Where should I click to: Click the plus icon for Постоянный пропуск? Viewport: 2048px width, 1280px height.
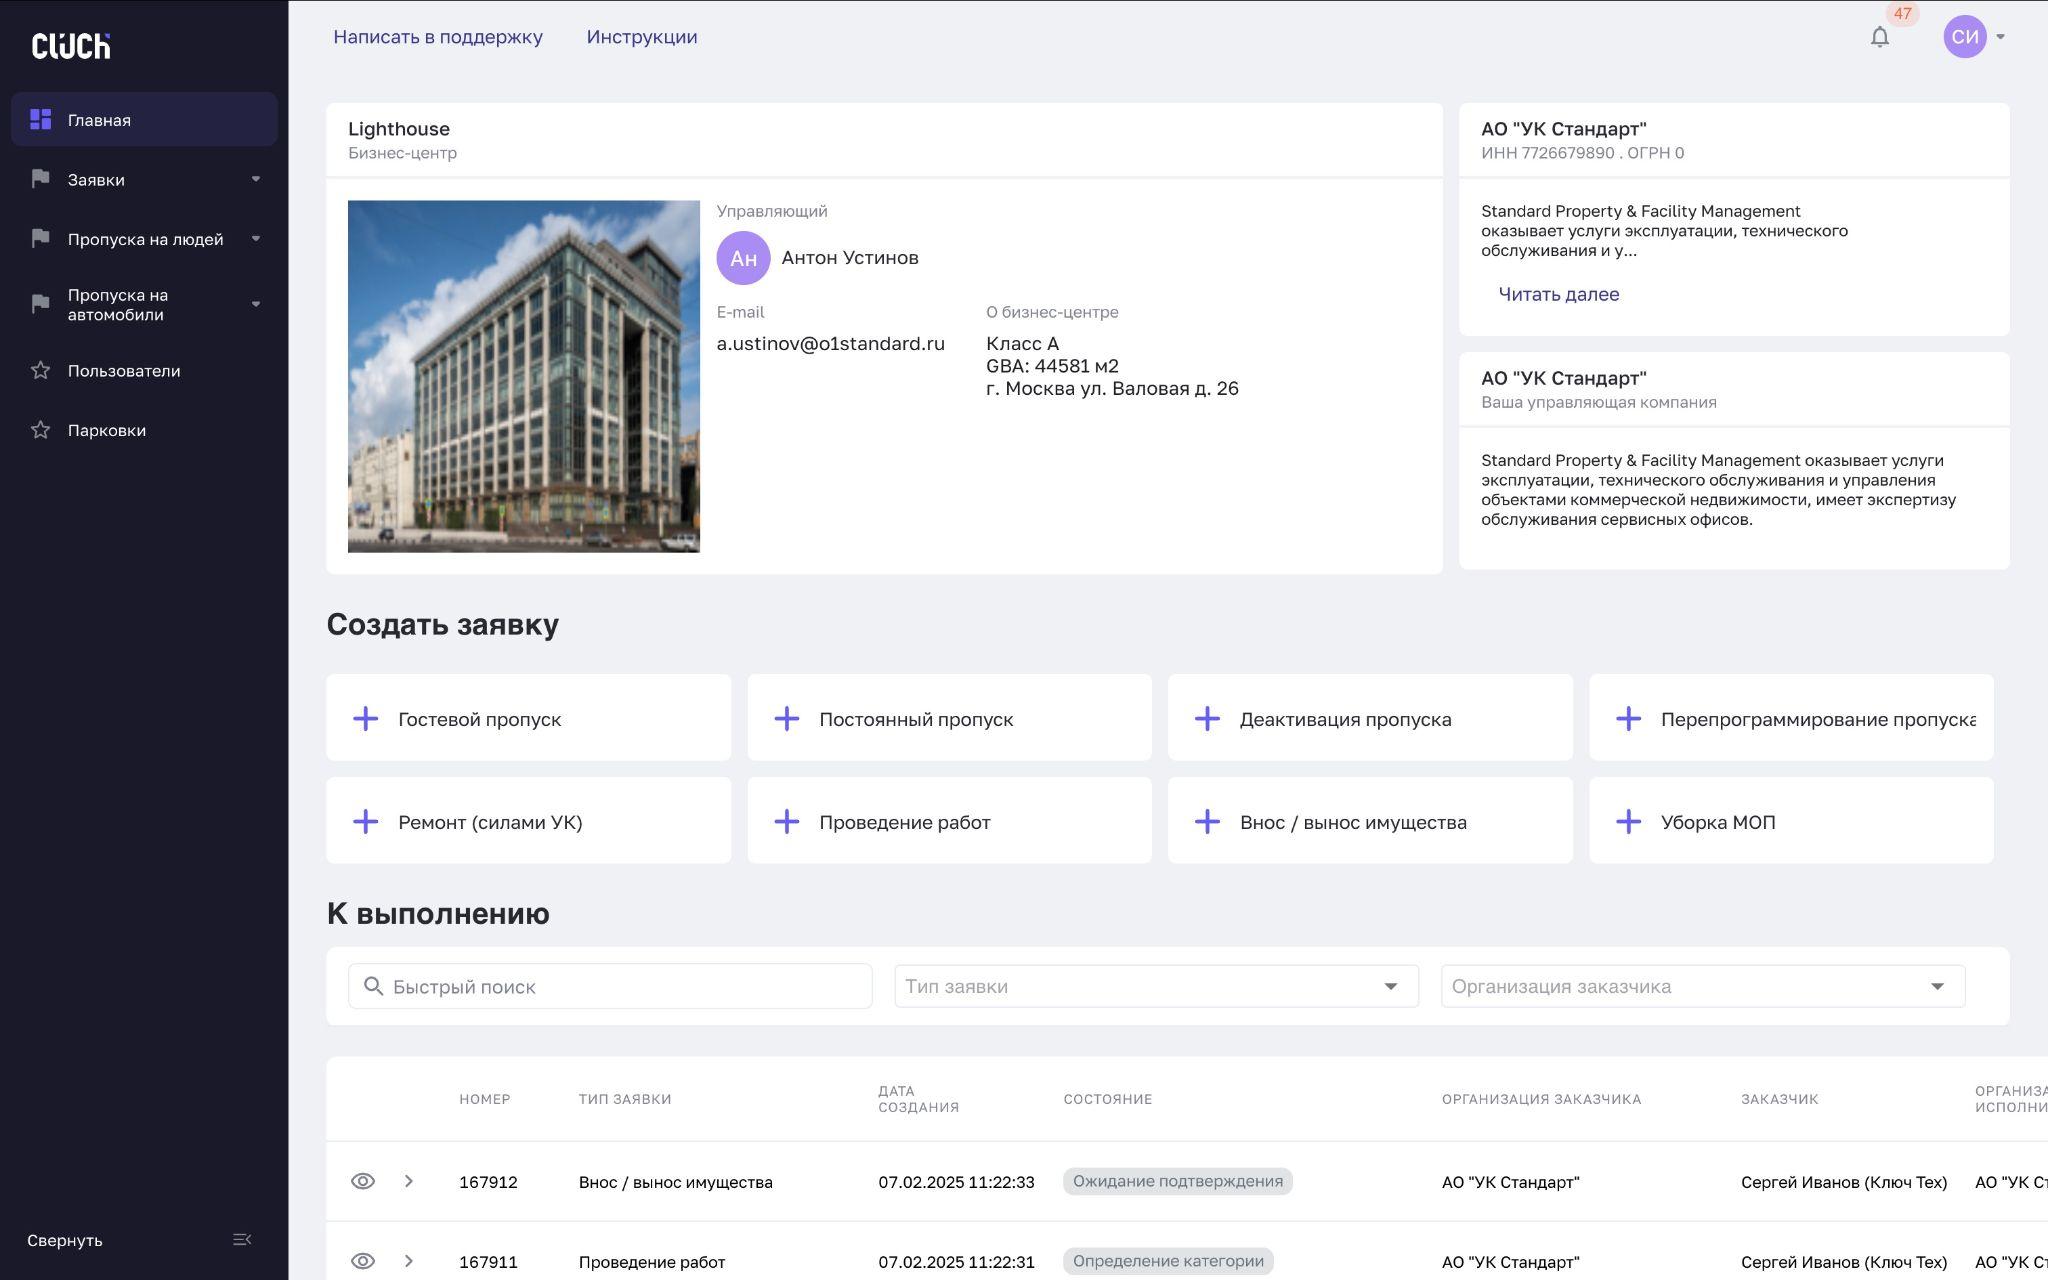[x=787, y=719]
